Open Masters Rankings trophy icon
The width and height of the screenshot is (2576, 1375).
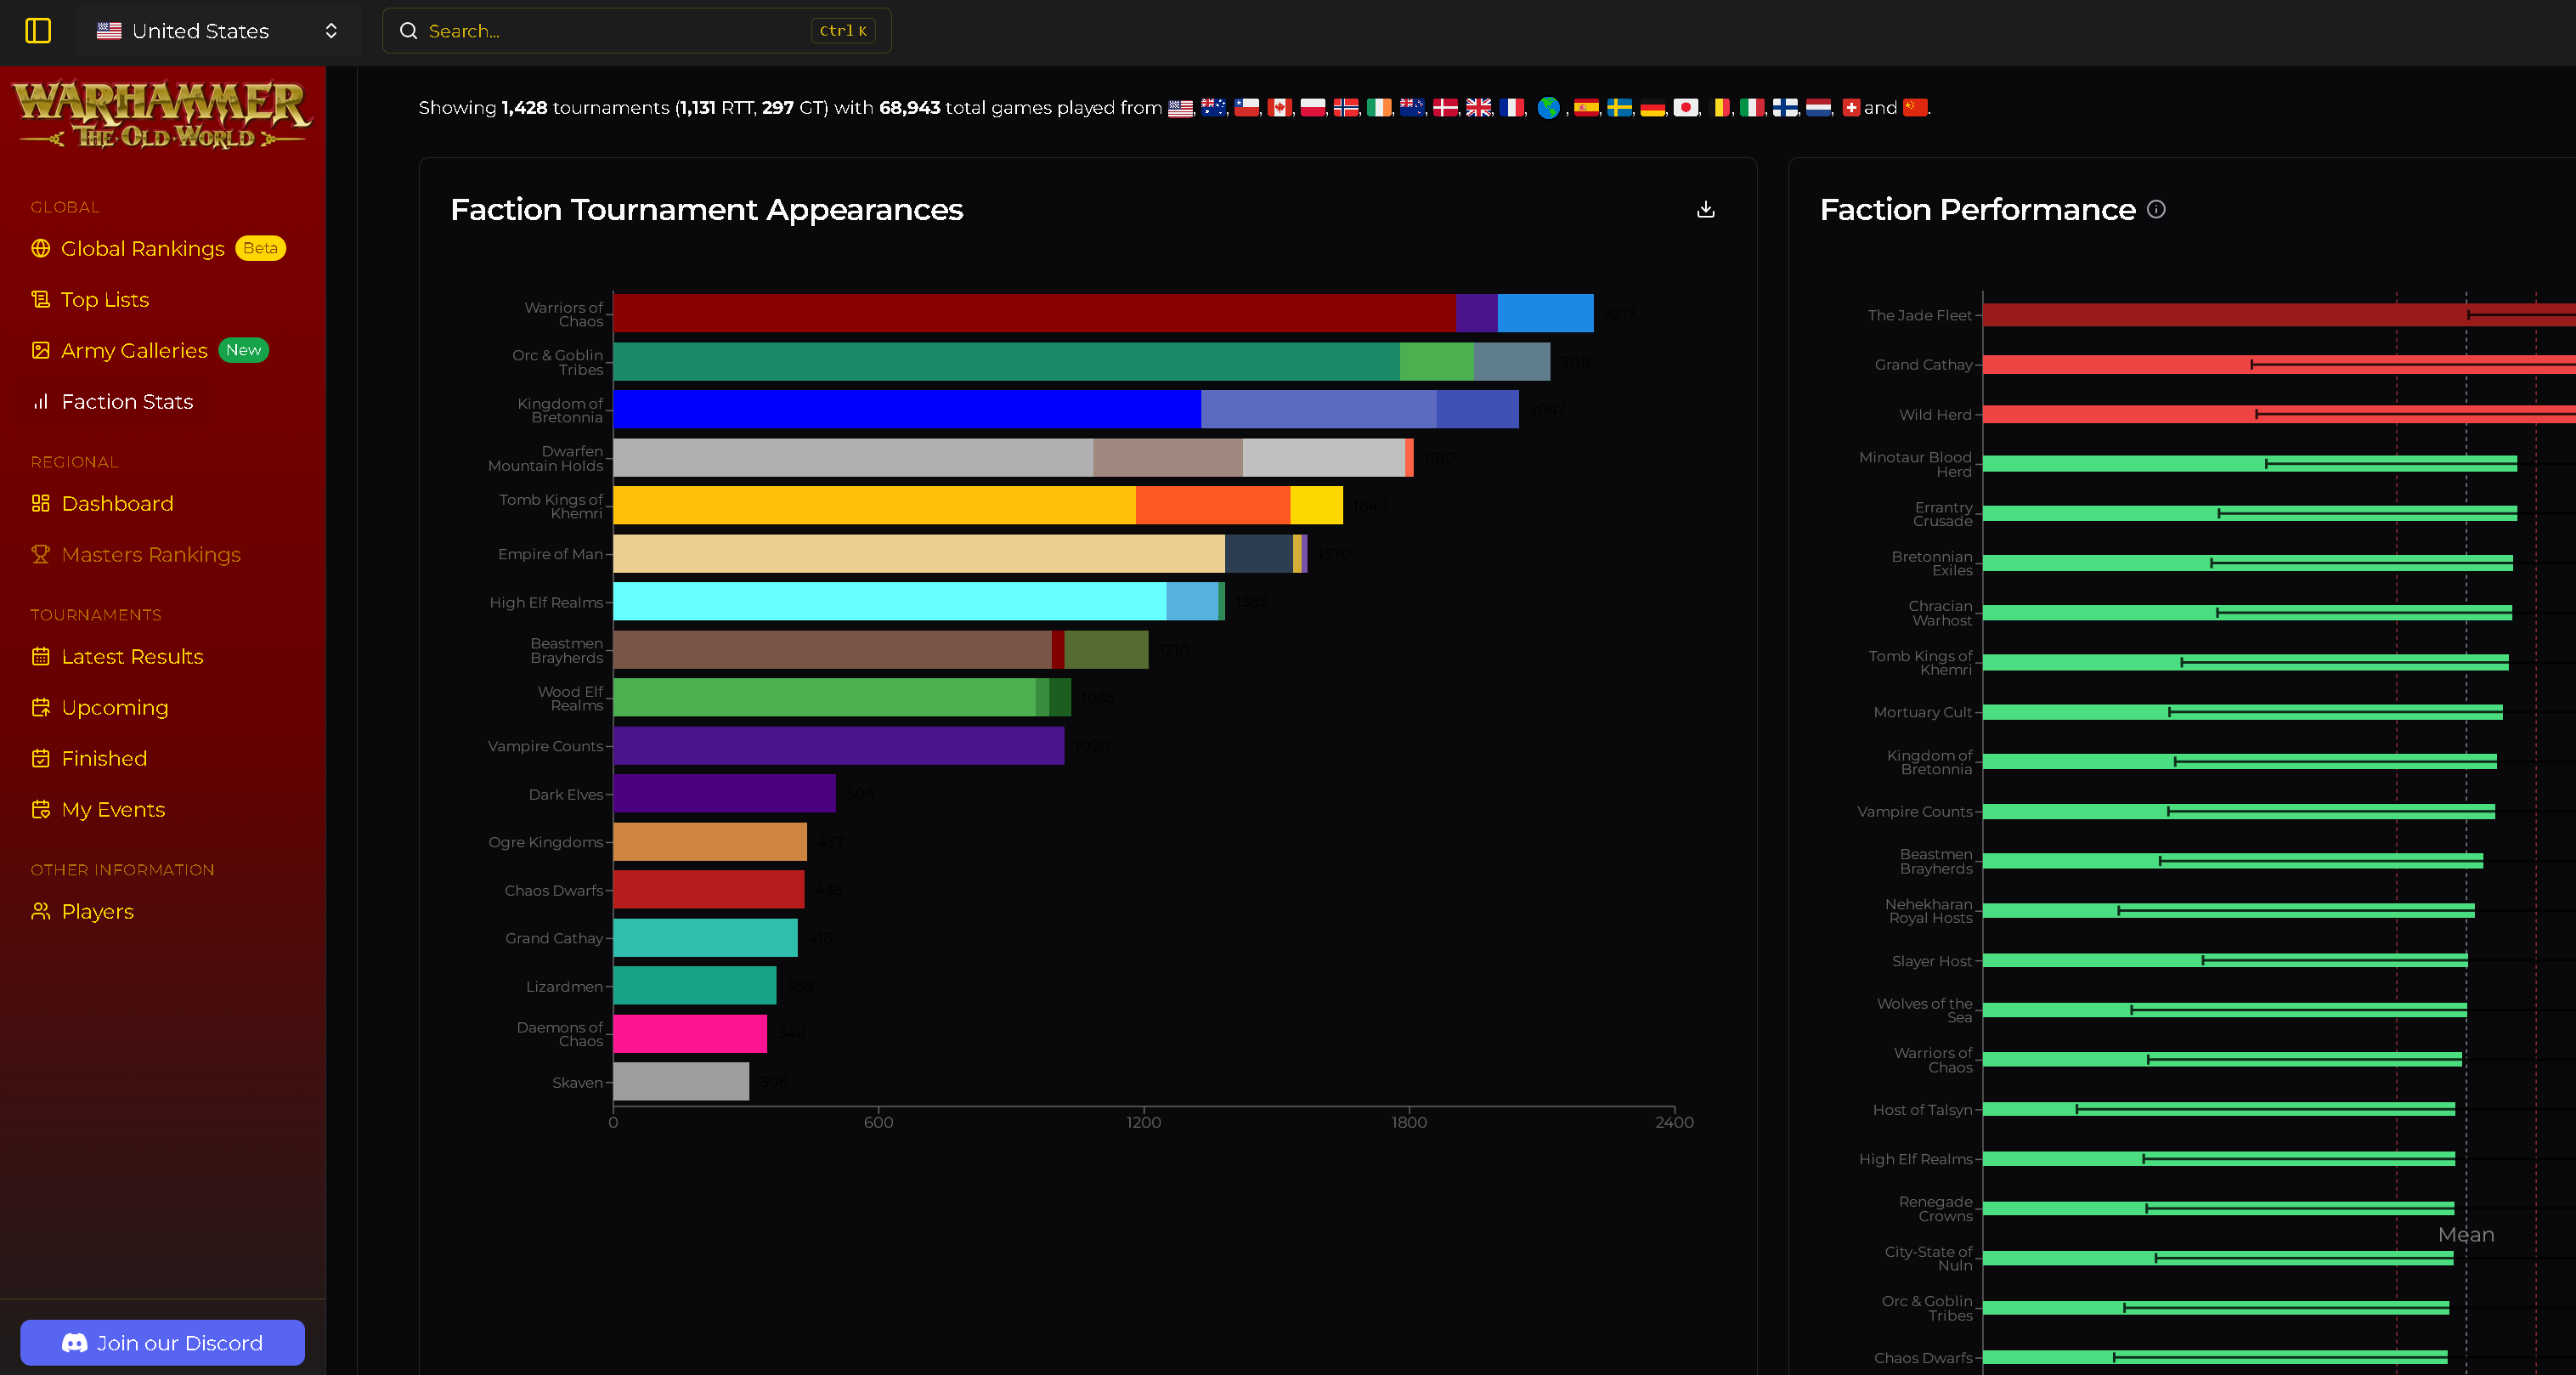40,554
